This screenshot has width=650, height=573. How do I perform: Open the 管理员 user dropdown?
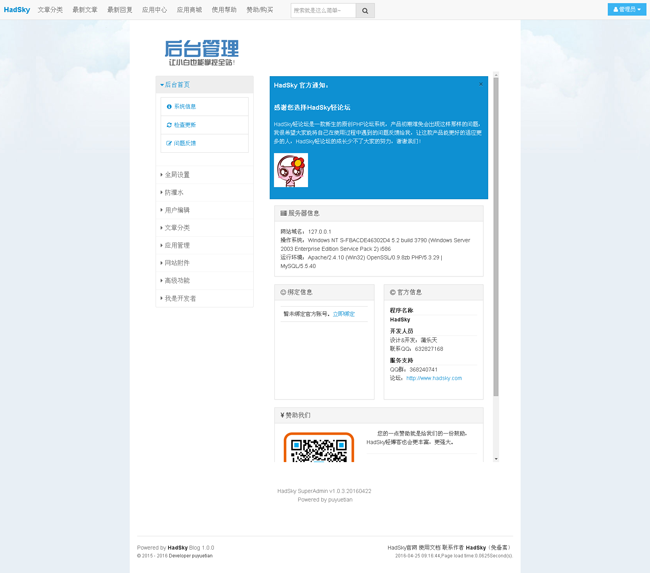coord(627,9)
